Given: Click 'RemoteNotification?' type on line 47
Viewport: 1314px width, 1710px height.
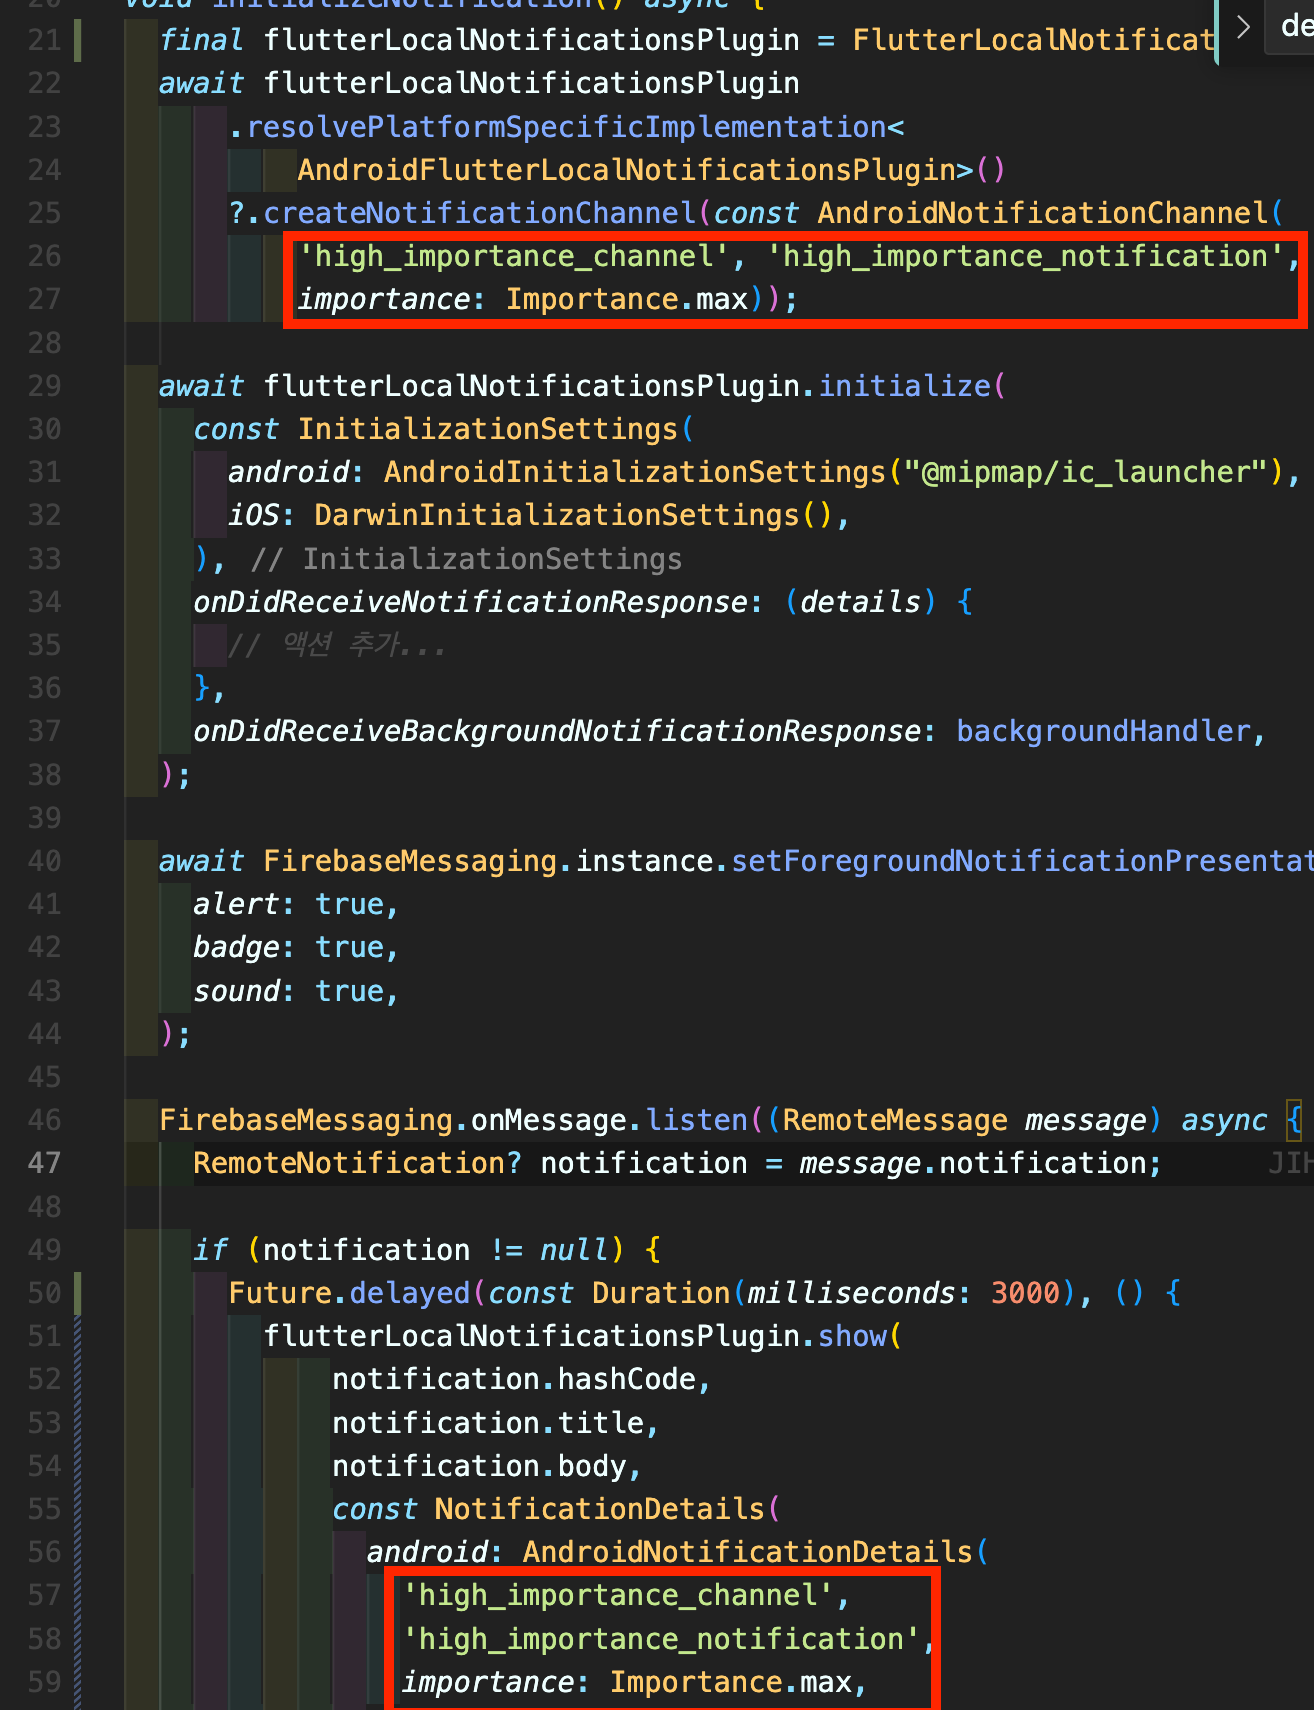Looking at the screenshot, I should (358, 1163).
